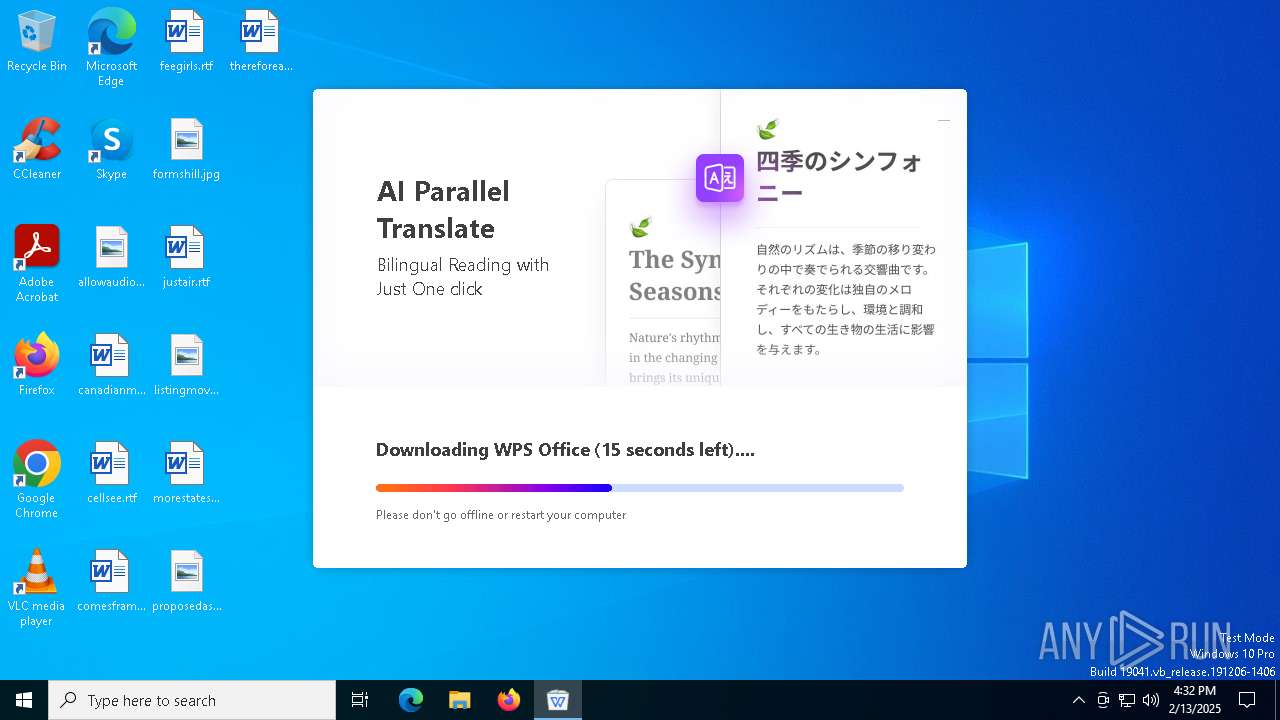Select the justair.rtf document icon
The height and width of the screenshot is (720, 1280).
point(186,258)
